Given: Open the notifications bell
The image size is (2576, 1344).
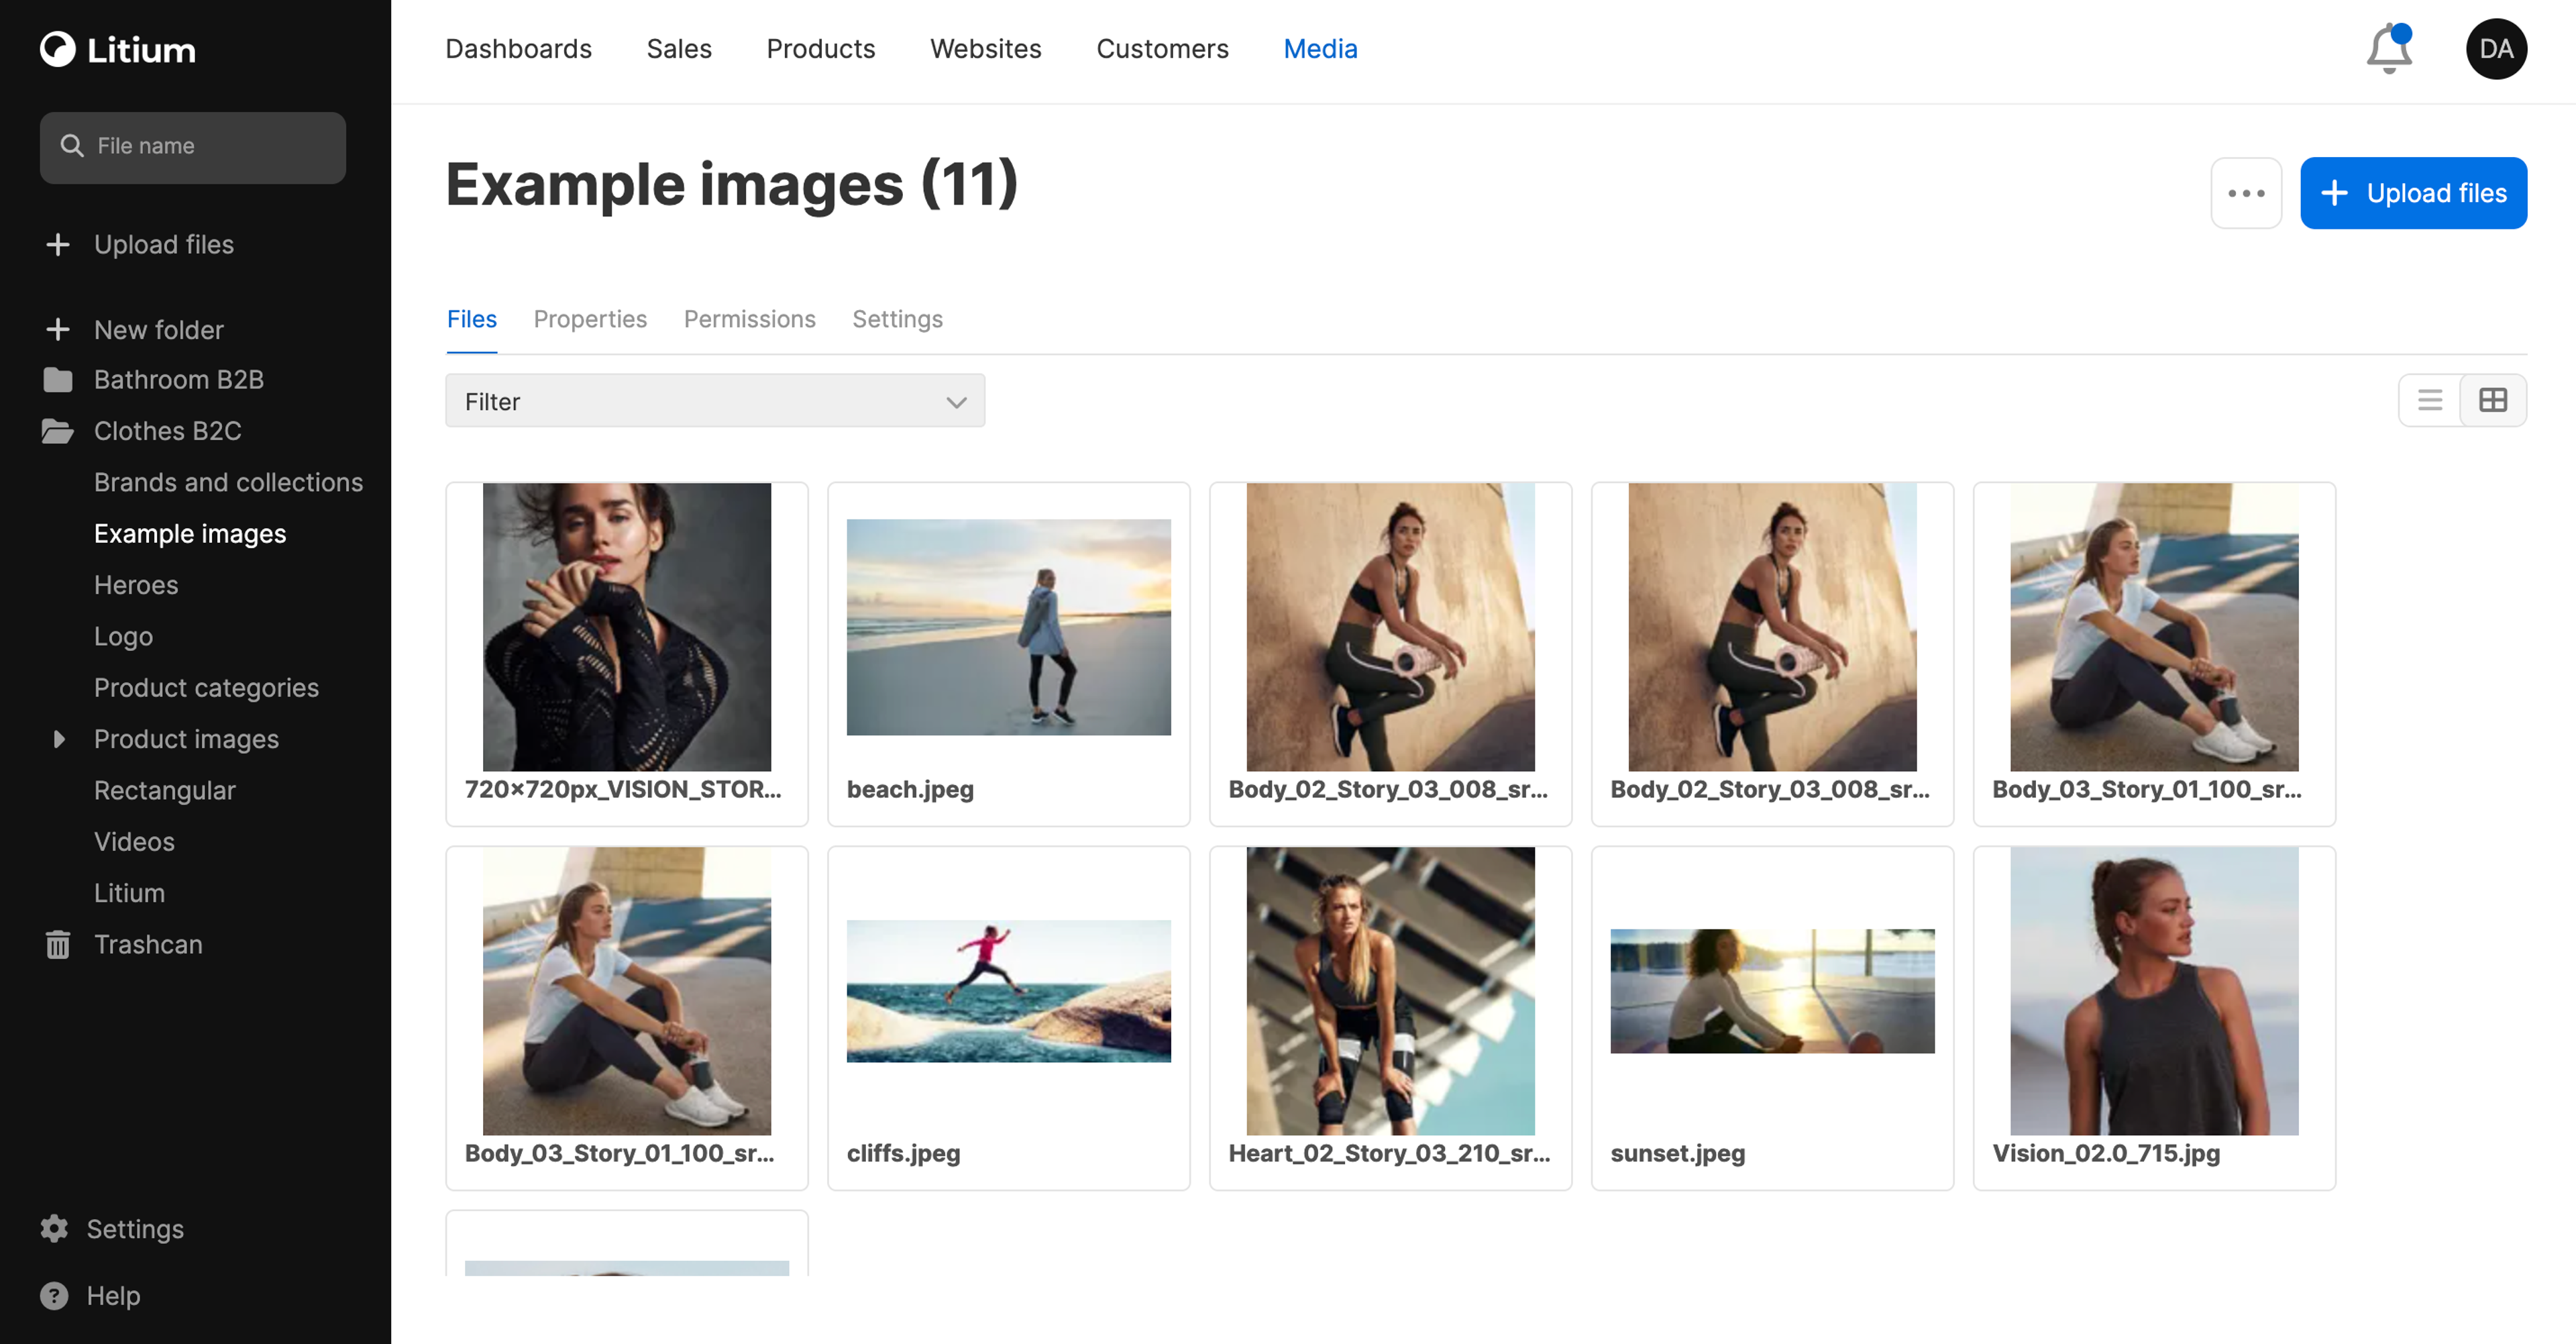Looking at the screenshot, I should tap(2389, 49).
